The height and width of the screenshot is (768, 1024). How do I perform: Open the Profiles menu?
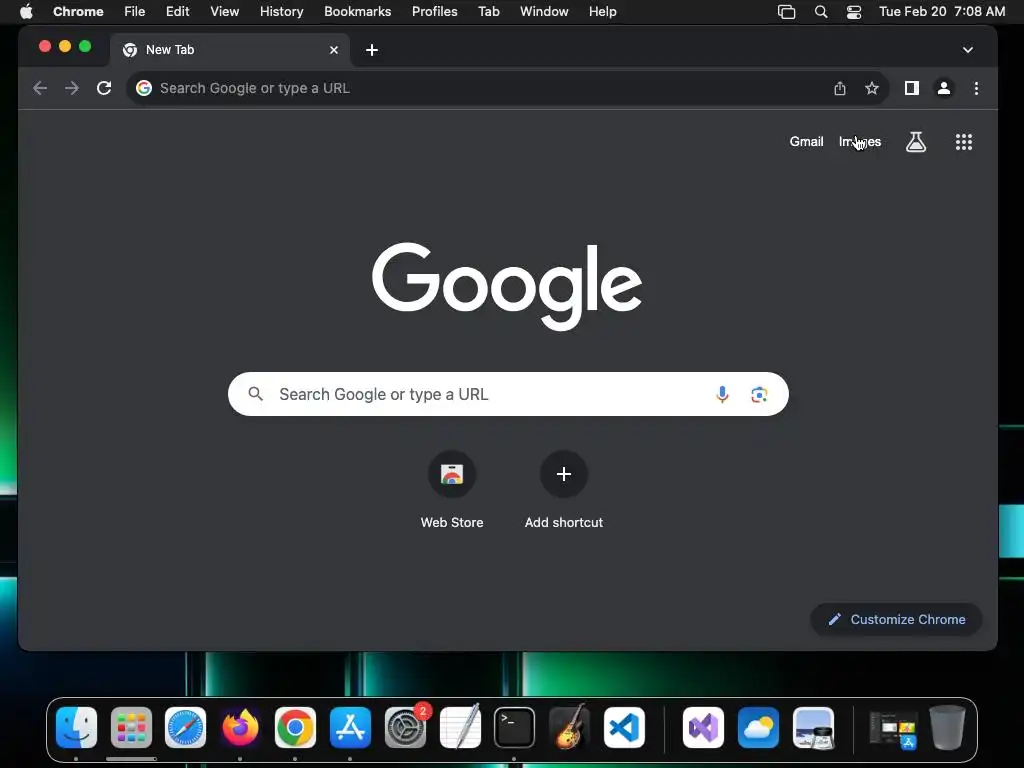tap(434, 12)
